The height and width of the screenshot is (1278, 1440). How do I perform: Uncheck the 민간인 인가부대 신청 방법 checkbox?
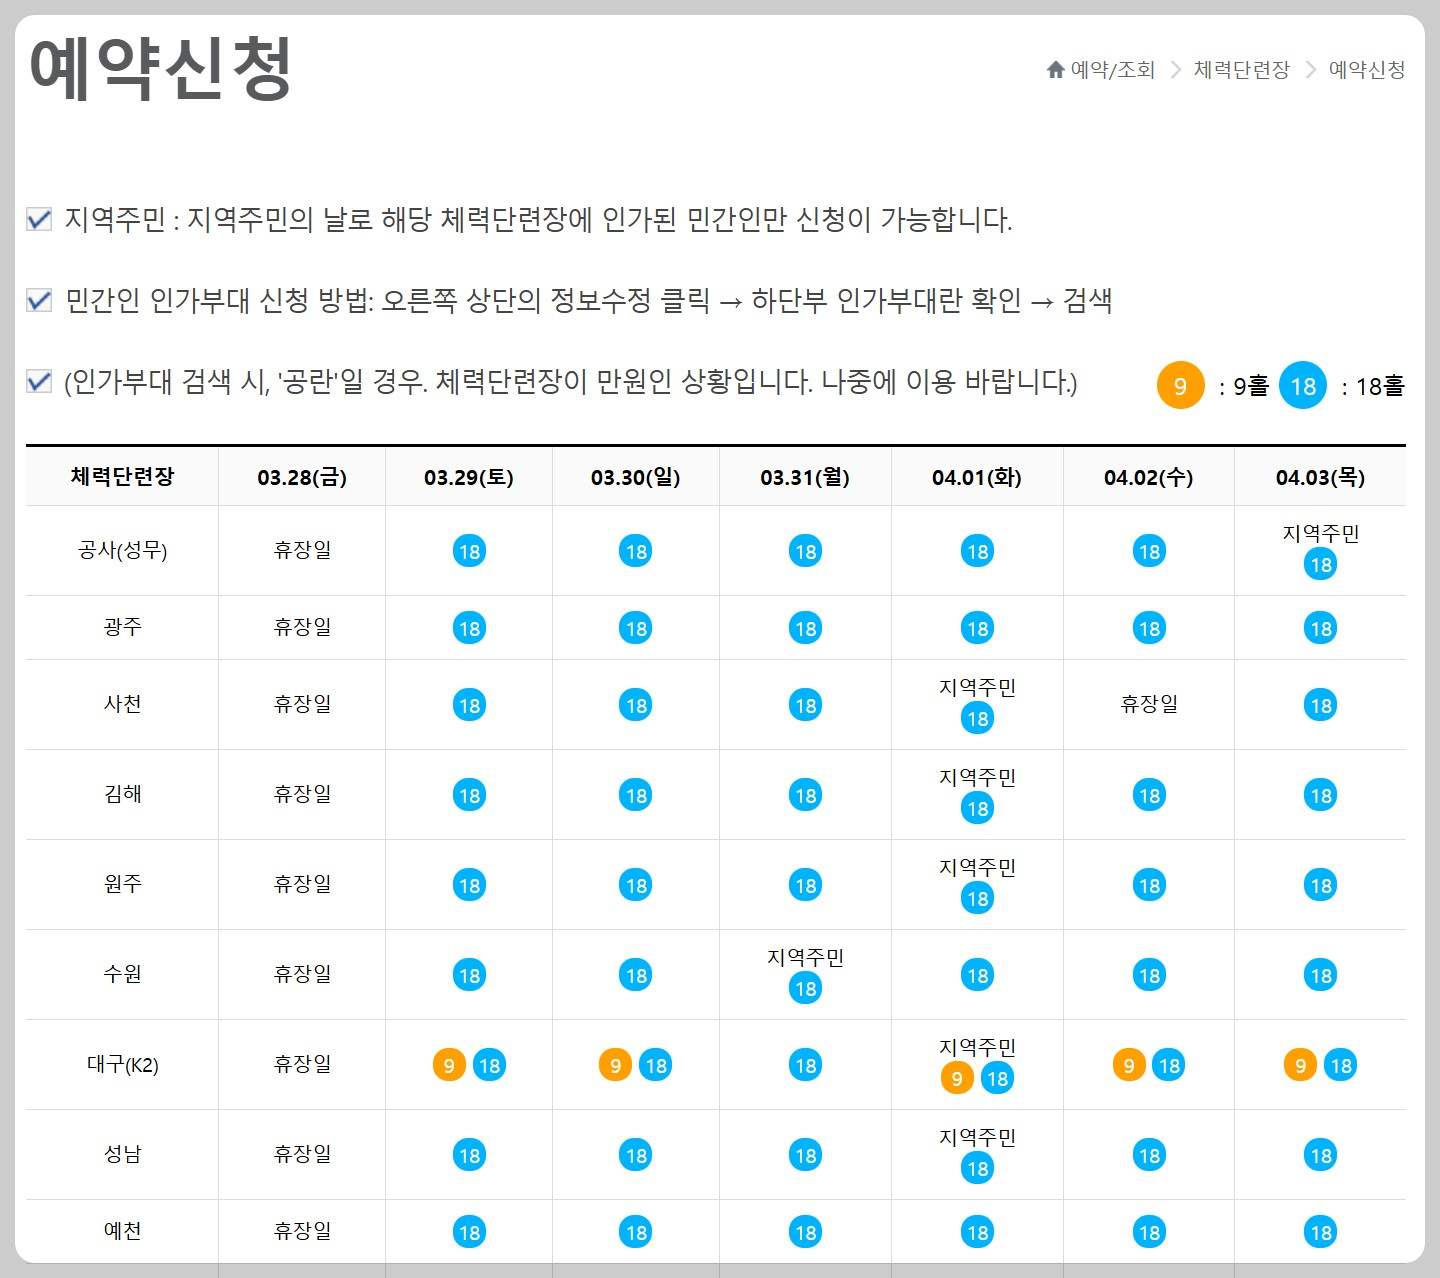click(x=39, y=301)
